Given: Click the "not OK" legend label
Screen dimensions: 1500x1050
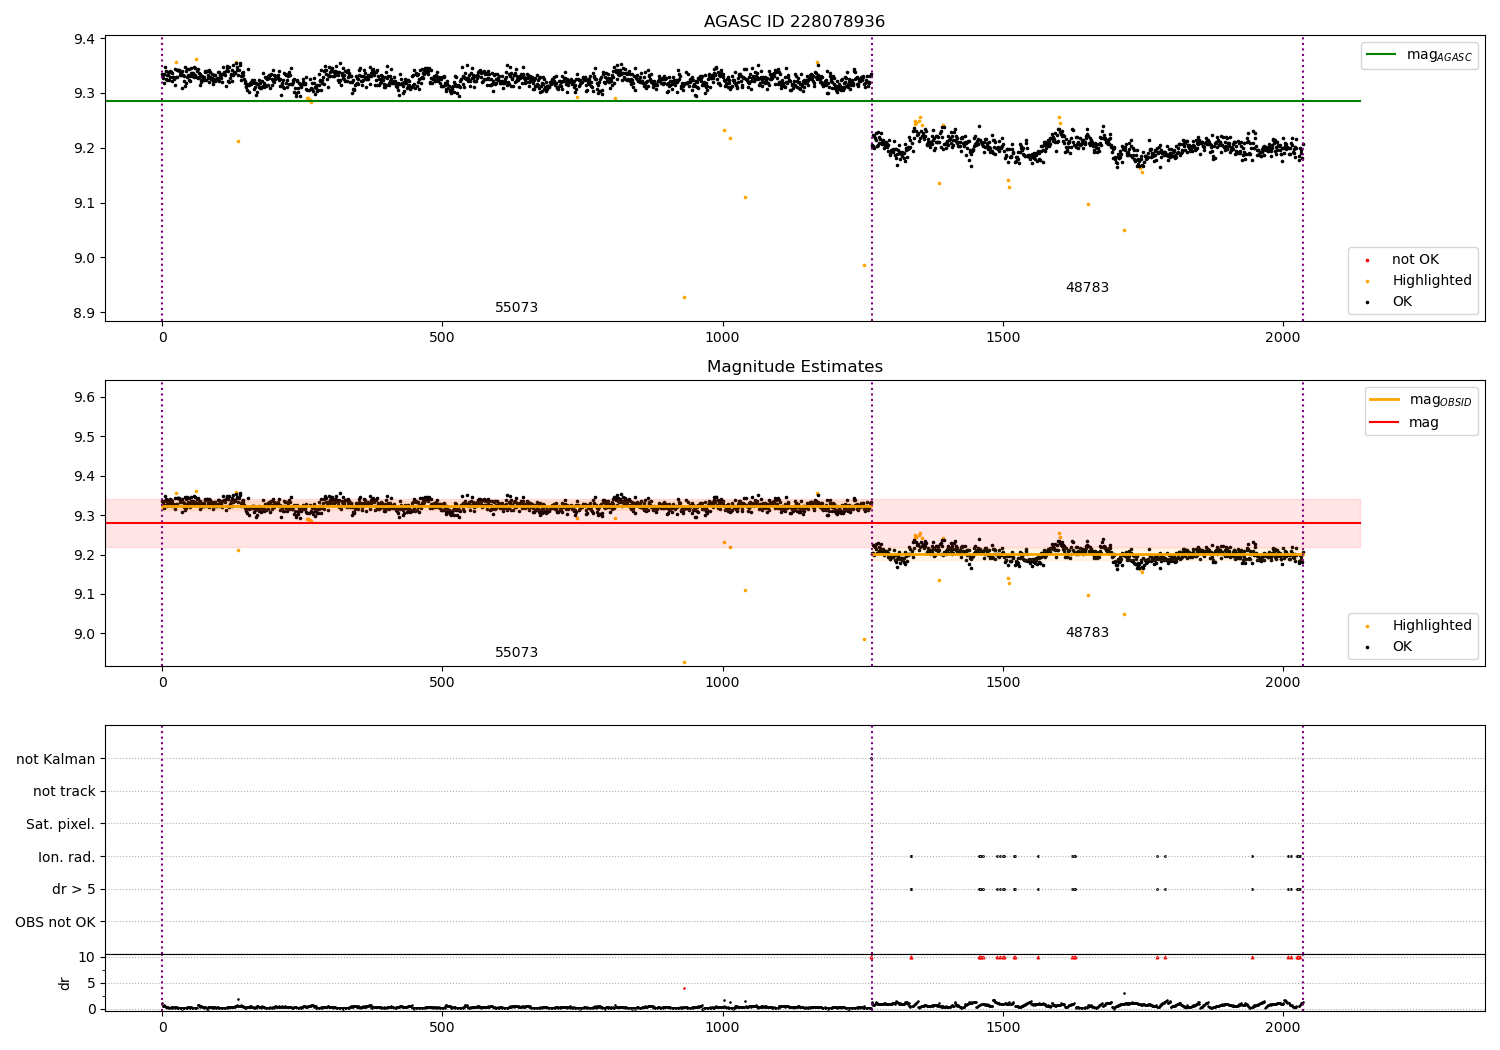Looking at the screenshot, I should tap(1415, 260).
